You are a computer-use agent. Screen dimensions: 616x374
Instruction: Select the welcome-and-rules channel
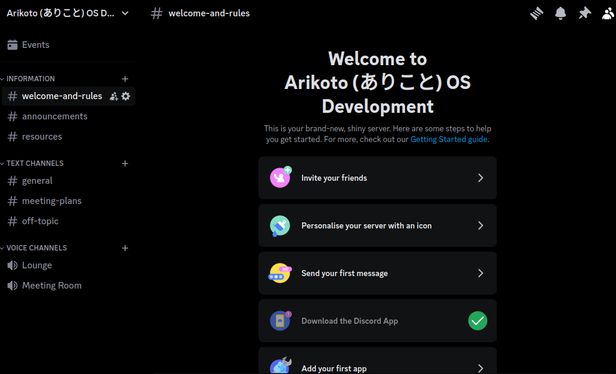coord(68,96)
